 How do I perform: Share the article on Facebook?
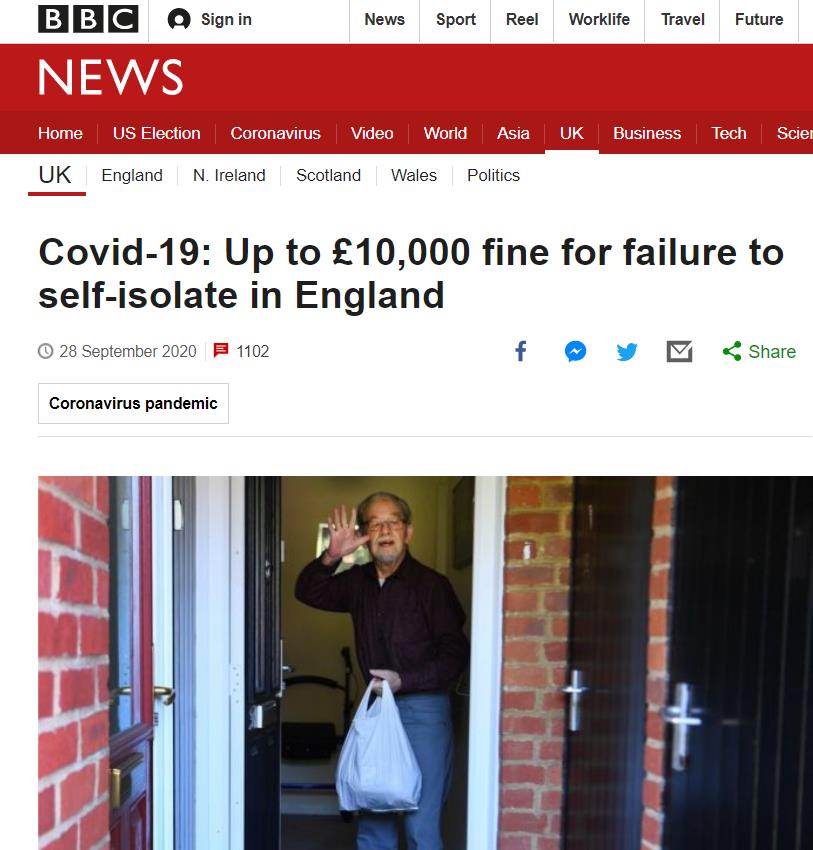521,351
